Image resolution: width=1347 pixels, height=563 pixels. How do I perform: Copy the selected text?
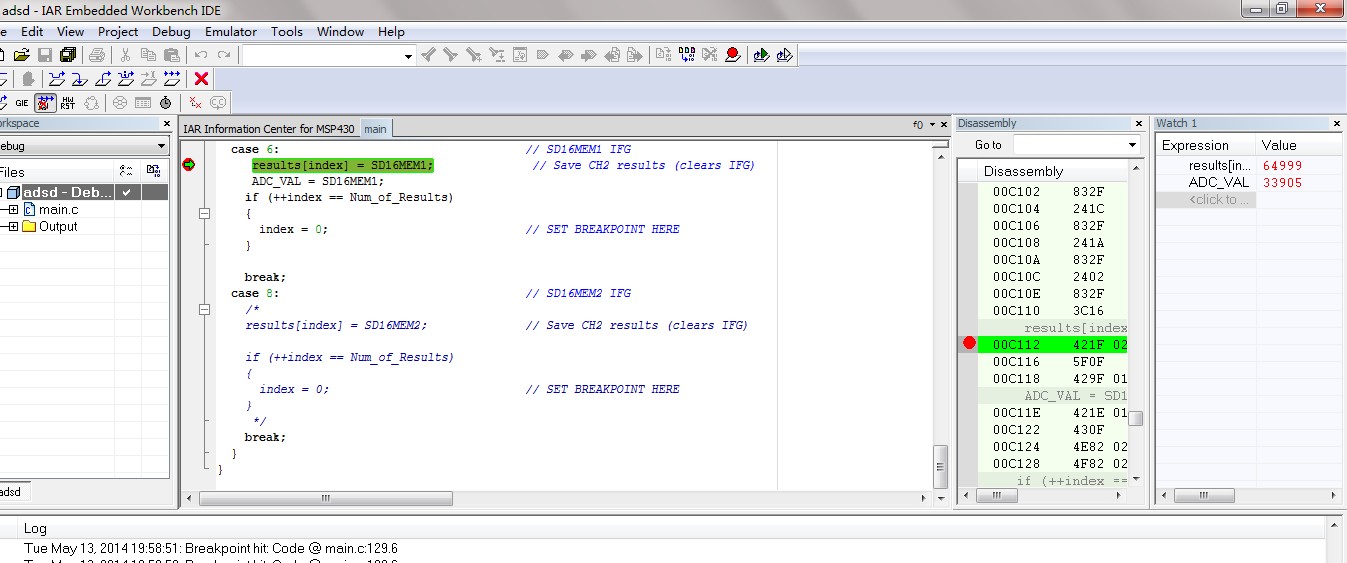[x=149, y=55]
